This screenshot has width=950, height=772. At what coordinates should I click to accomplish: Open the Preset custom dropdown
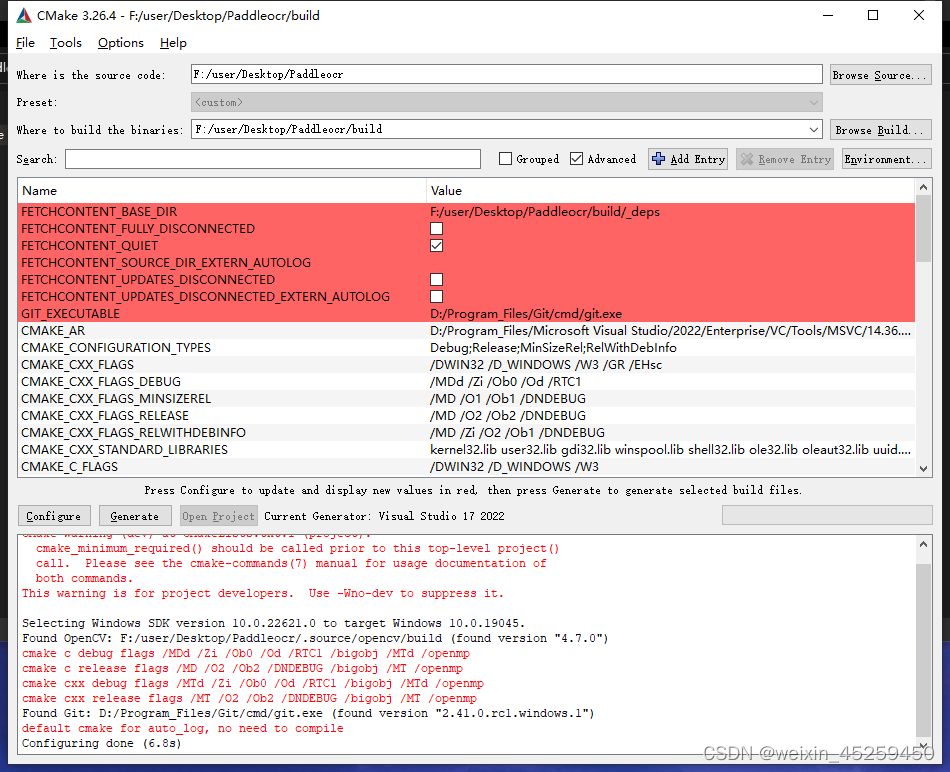pos(507,102)
